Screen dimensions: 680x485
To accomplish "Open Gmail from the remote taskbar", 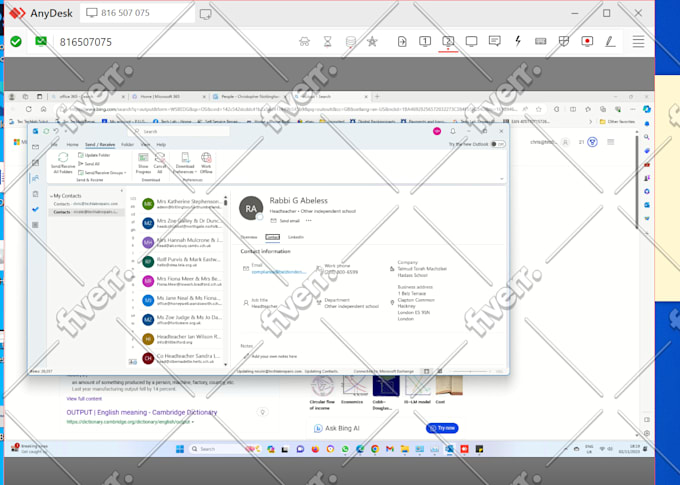I will (x=390, y=449).
